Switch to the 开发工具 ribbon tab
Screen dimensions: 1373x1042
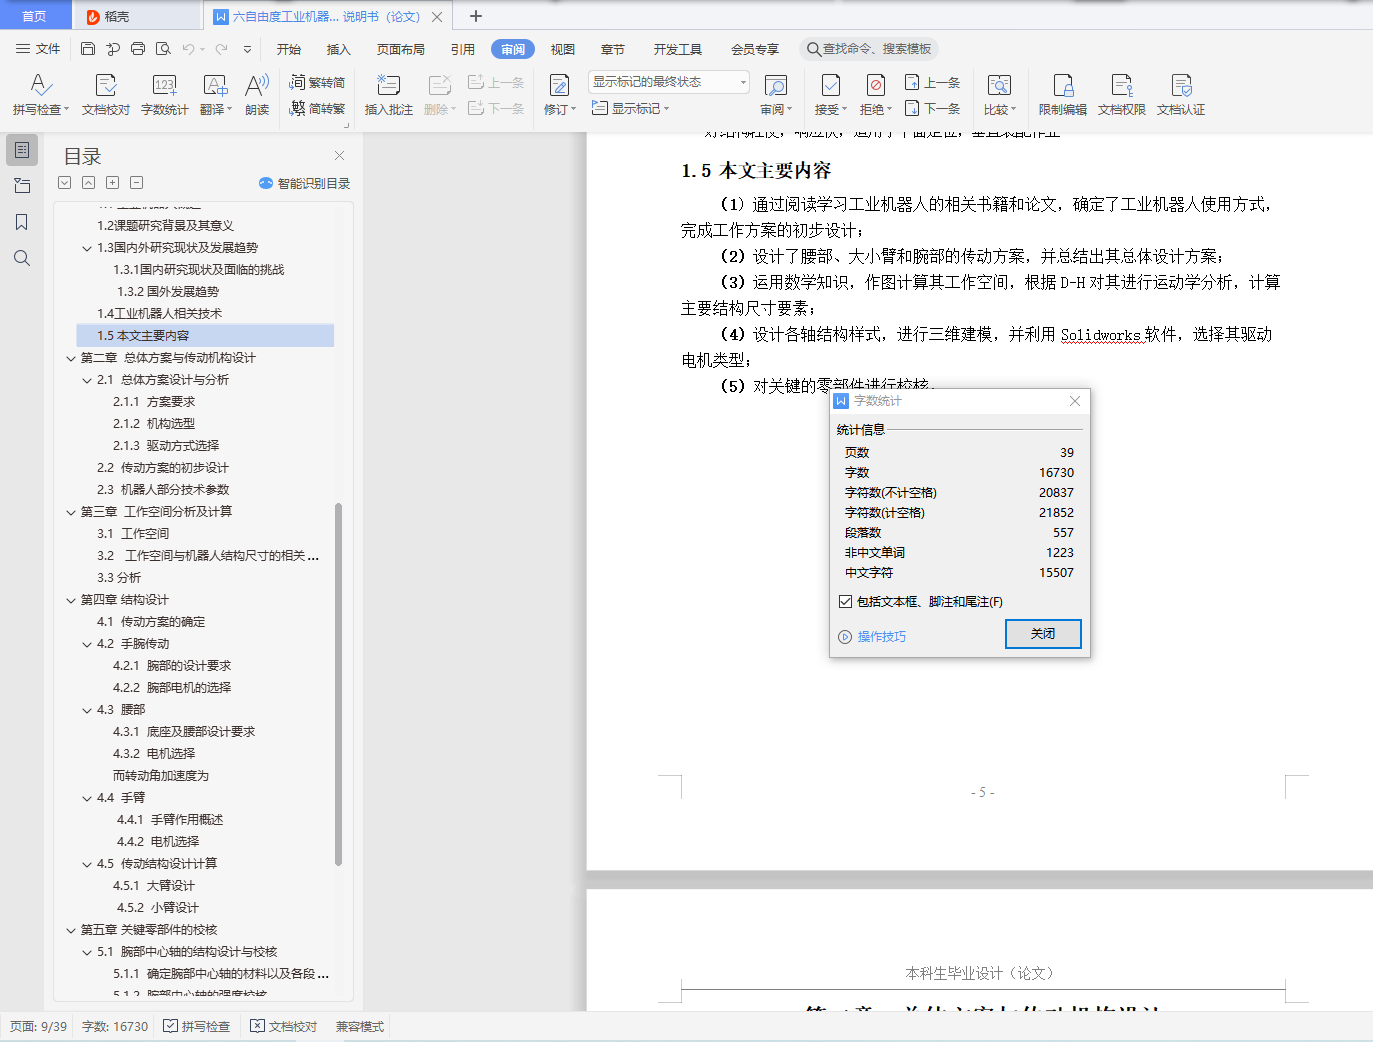point(678,49)
